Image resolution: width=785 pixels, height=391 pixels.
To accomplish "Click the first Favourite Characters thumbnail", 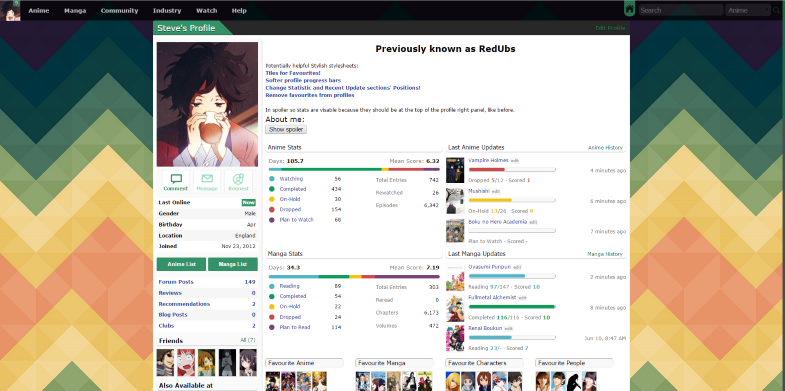I will [x=453, y=381].
